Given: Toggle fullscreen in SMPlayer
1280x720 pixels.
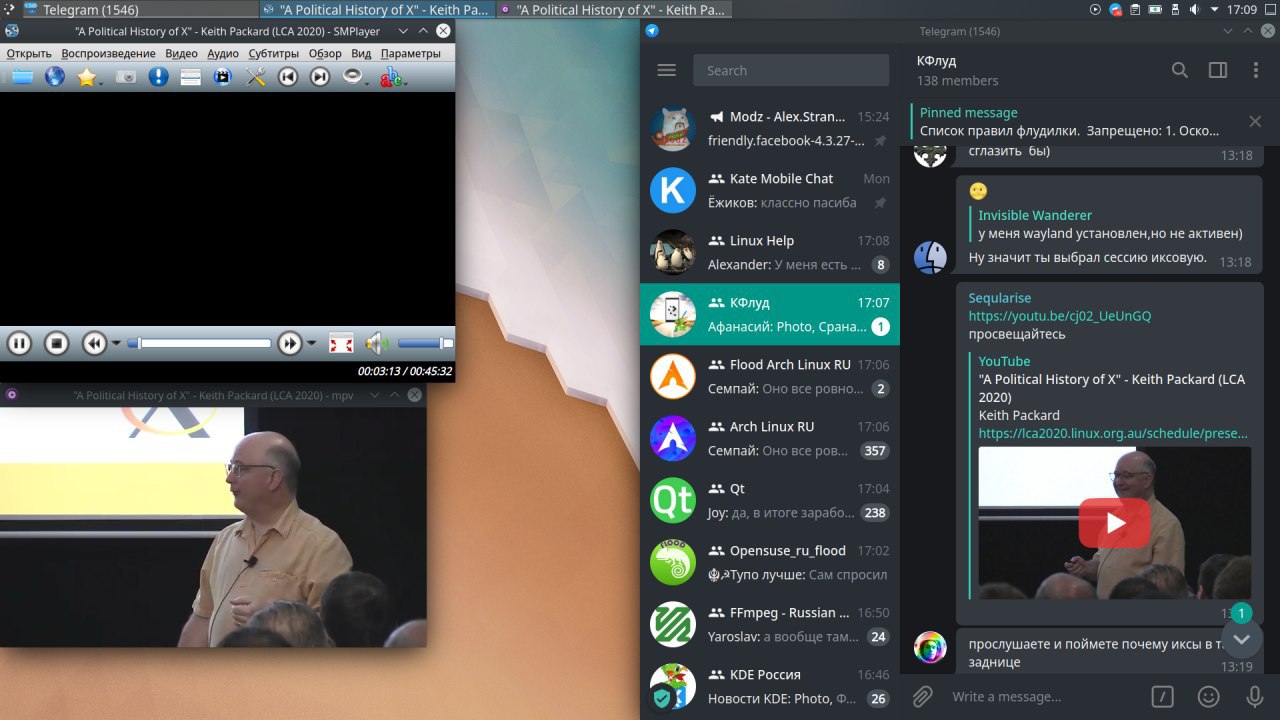Looking at the screenshot, I should click(x=341, y=344).
